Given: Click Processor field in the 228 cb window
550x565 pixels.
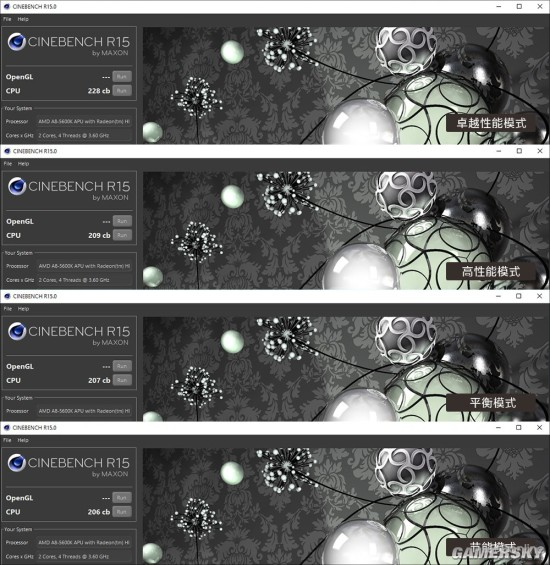Looking at the screenshot, I should (x=84, y=121).
